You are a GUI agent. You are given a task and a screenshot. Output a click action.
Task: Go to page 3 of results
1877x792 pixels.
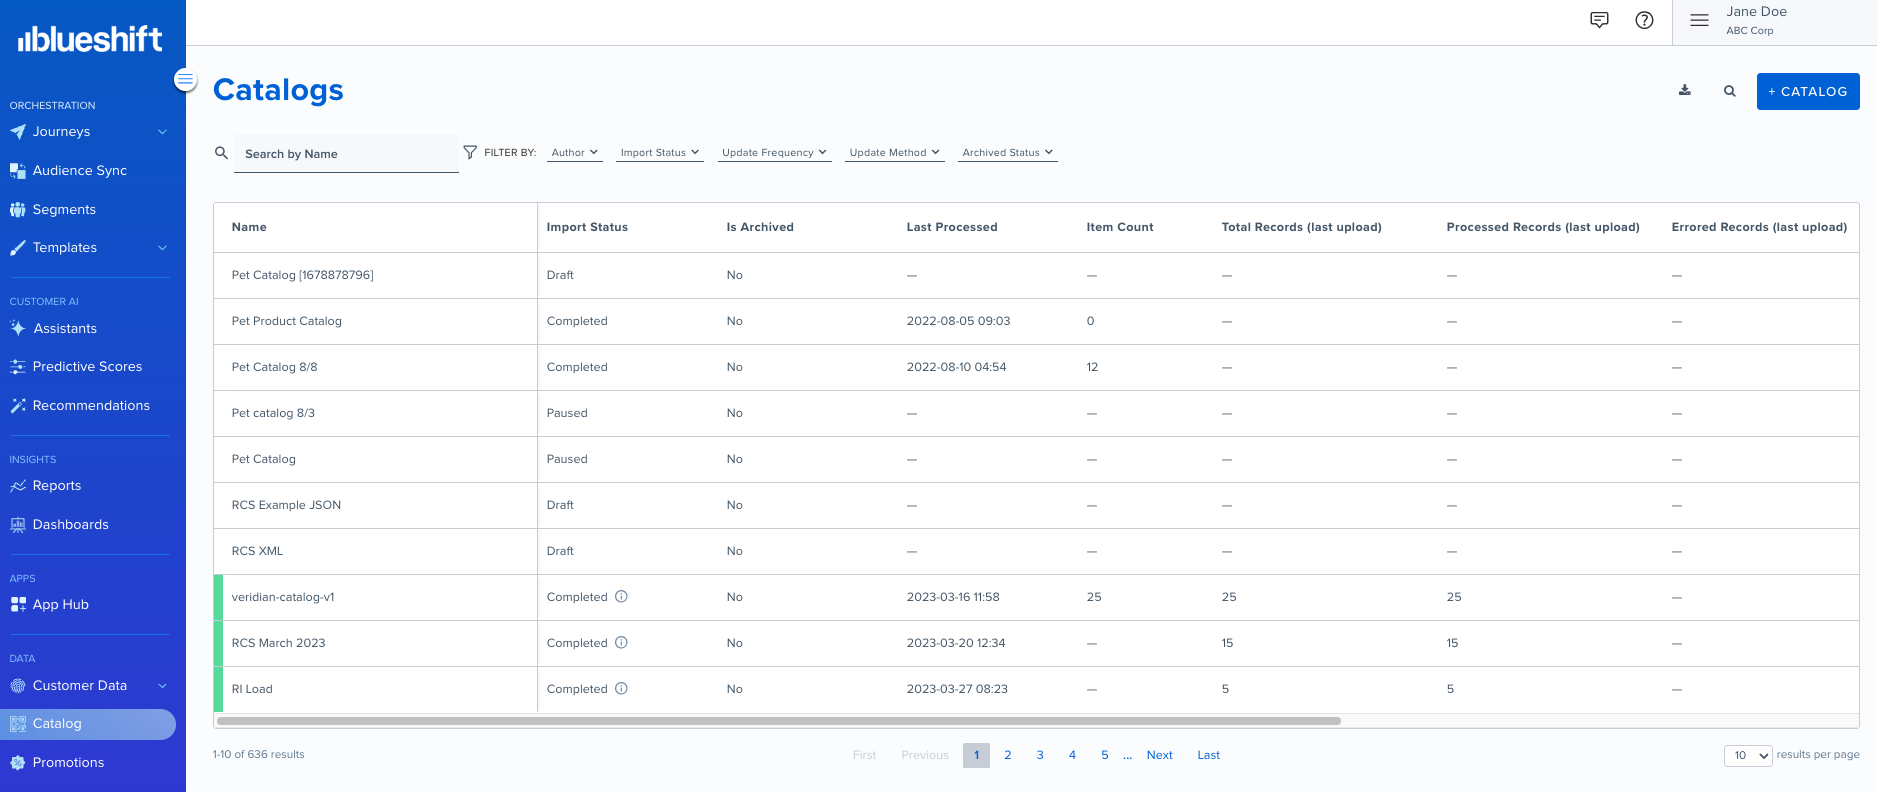point(1040,755)
